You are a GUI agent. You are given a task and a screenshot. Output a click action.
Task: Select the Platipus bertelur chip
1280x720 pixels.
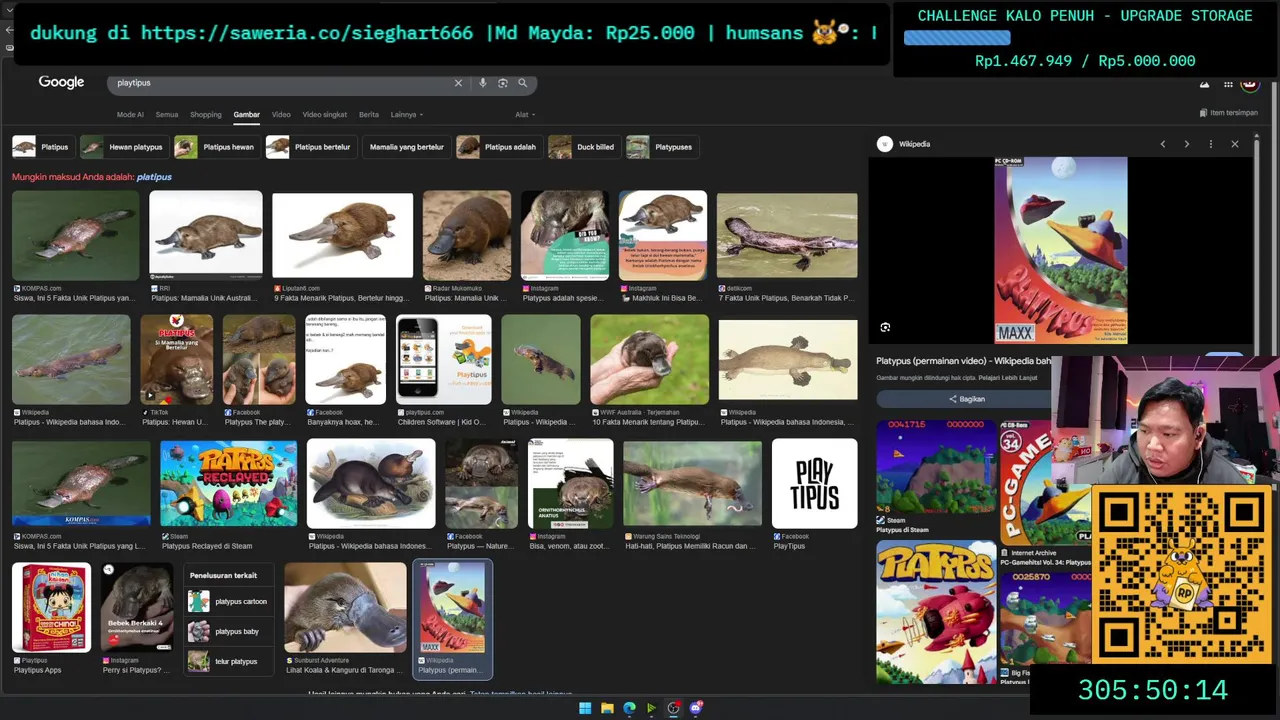[x=310, y=147]
